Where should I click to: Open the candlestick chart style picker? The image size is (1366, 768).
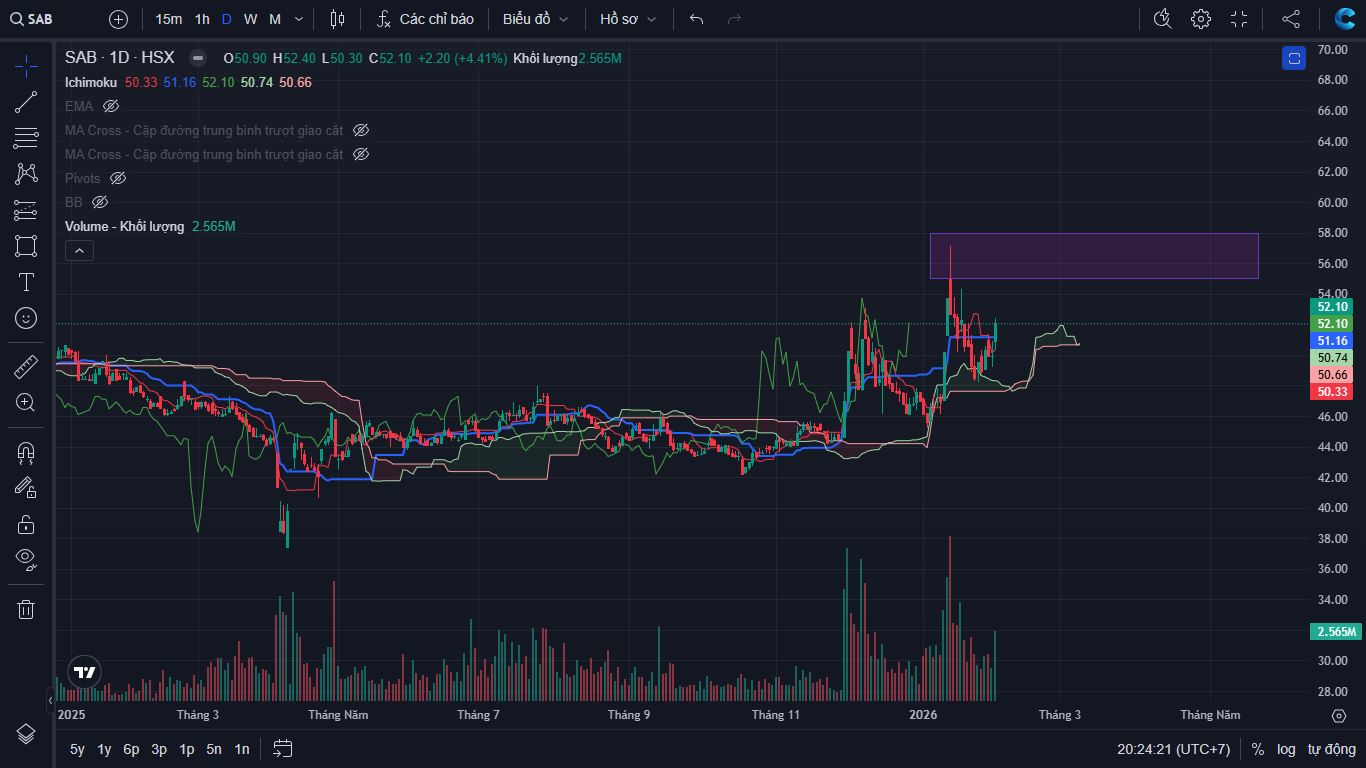[337, 19]
